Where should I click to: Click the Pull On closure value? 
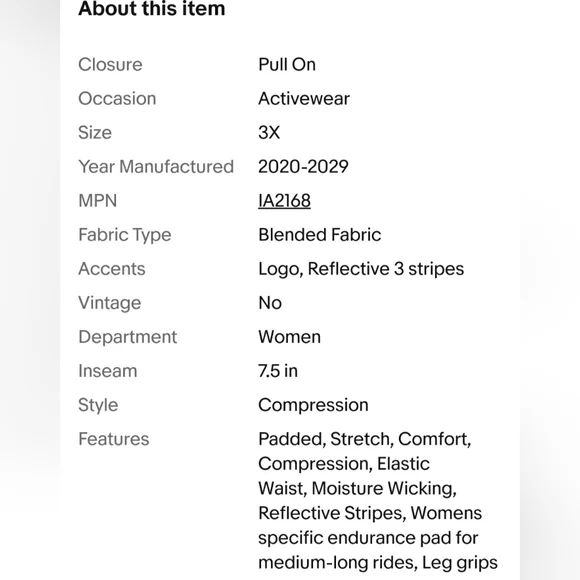[287, 65]
